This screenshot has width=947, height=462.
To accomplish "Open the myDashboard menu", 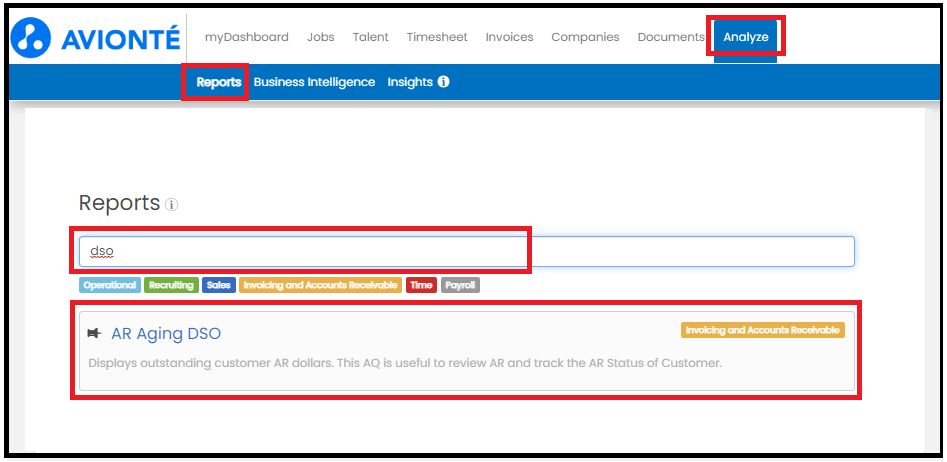I will click(246, 37).
